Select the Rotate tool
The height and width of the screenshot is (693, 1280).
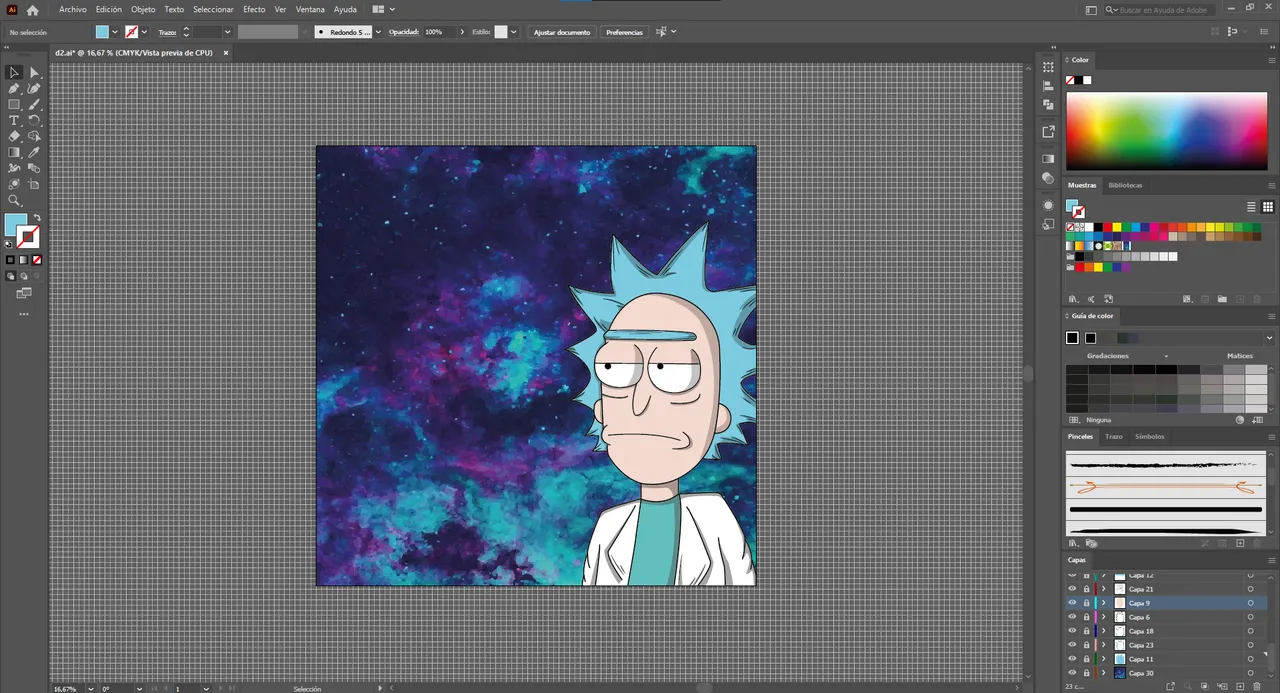coord(34,120)
